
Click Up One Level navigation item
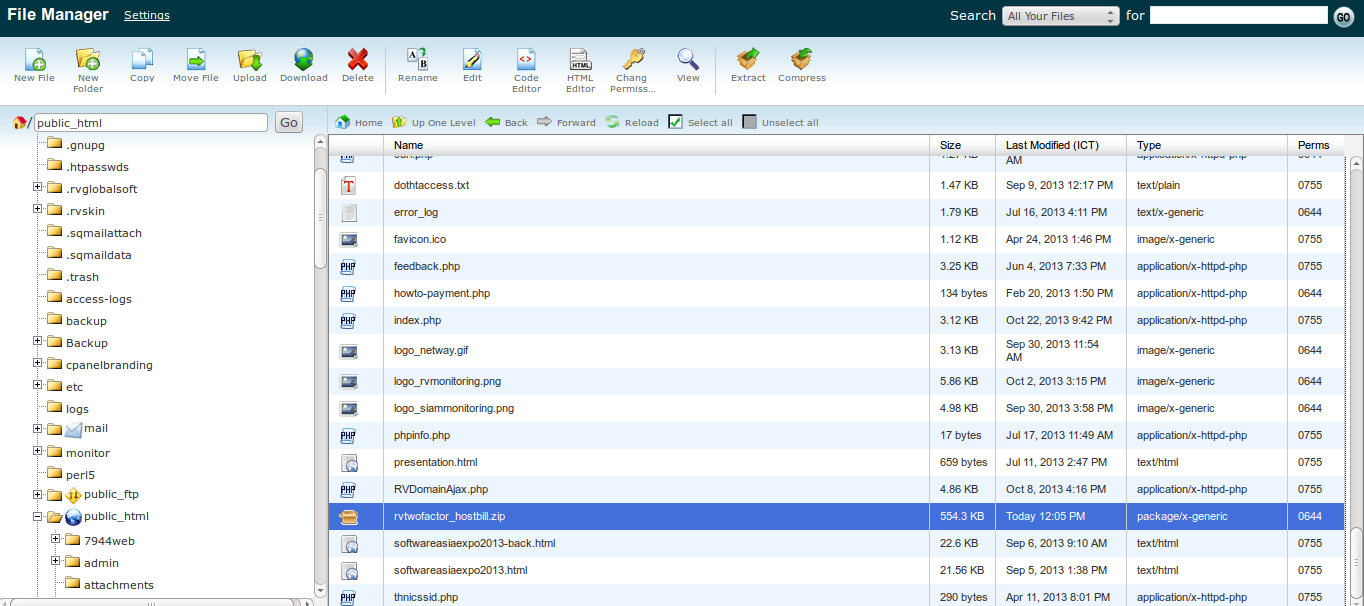coord(434,122)
